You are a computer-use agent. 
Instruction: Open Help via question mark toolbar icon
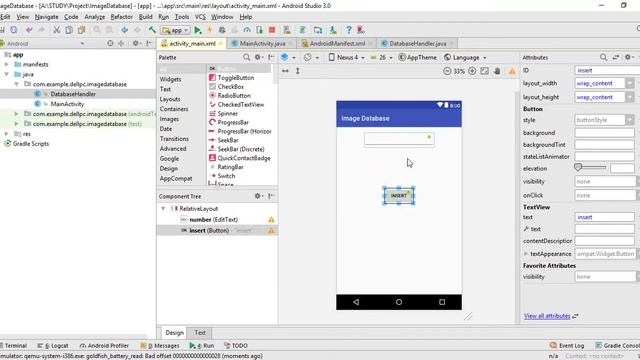348,30
